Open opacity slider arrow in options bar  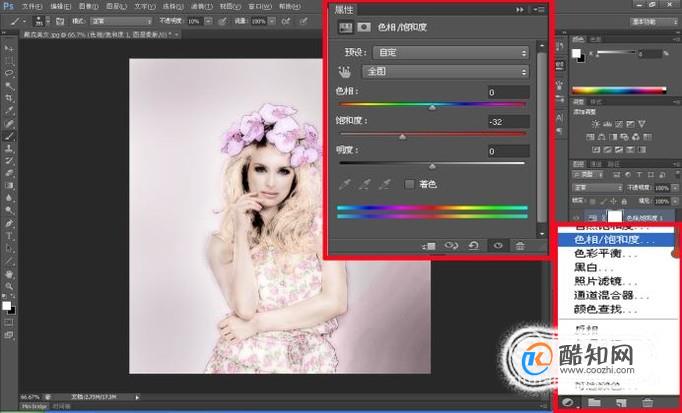point(208,21)
